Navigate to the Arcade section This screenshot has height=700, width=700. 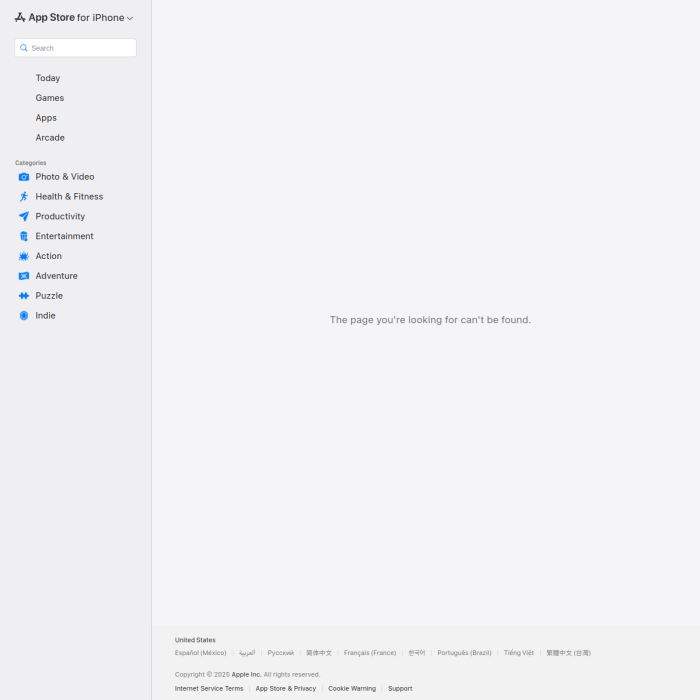pyautogui.click(x=50, y=138)
